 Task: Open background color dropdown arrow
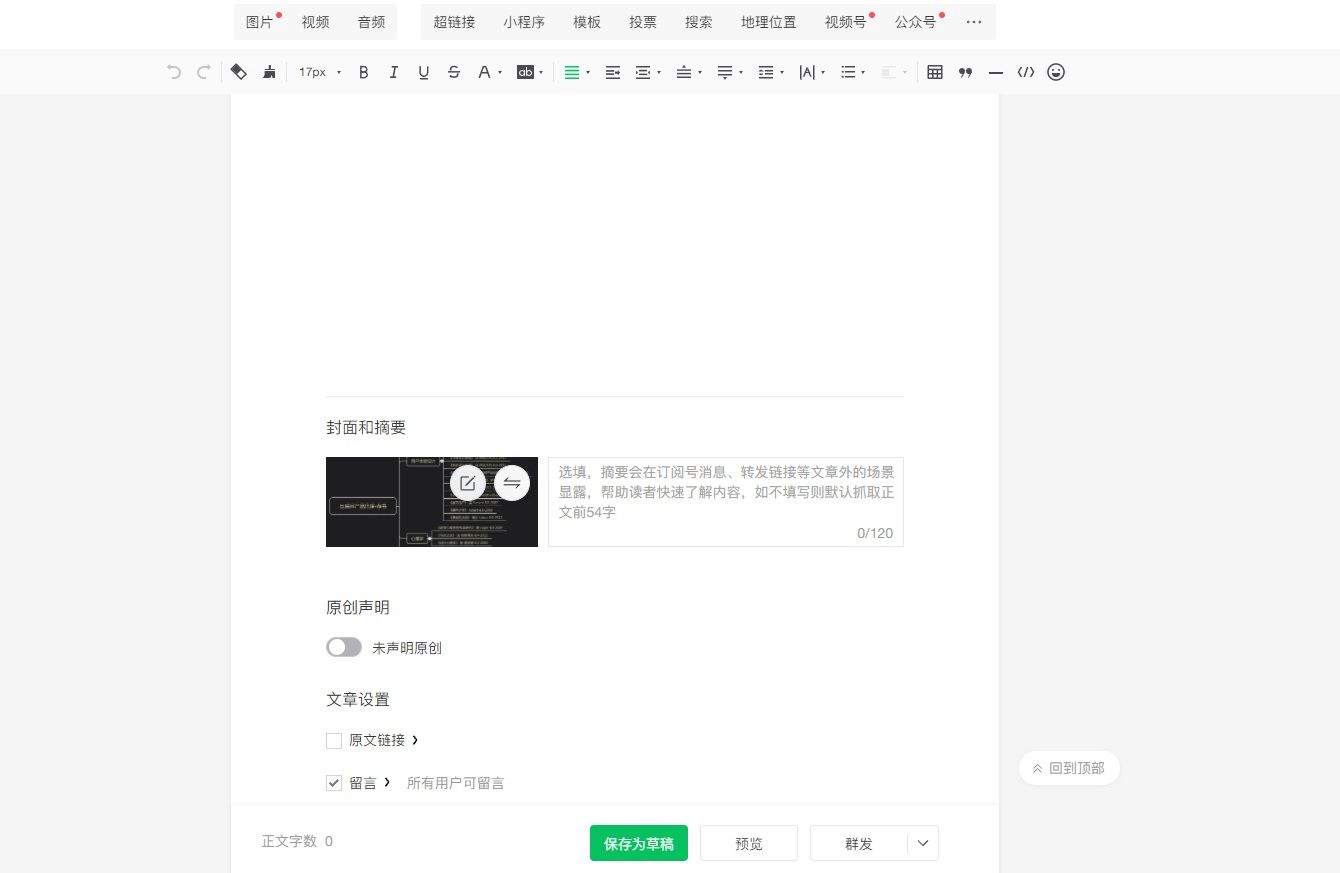pos(541,72)
